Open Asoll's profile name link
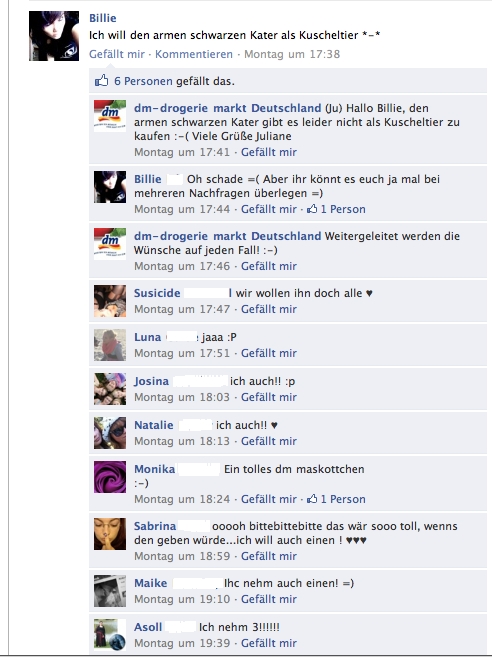 (148, 627)
